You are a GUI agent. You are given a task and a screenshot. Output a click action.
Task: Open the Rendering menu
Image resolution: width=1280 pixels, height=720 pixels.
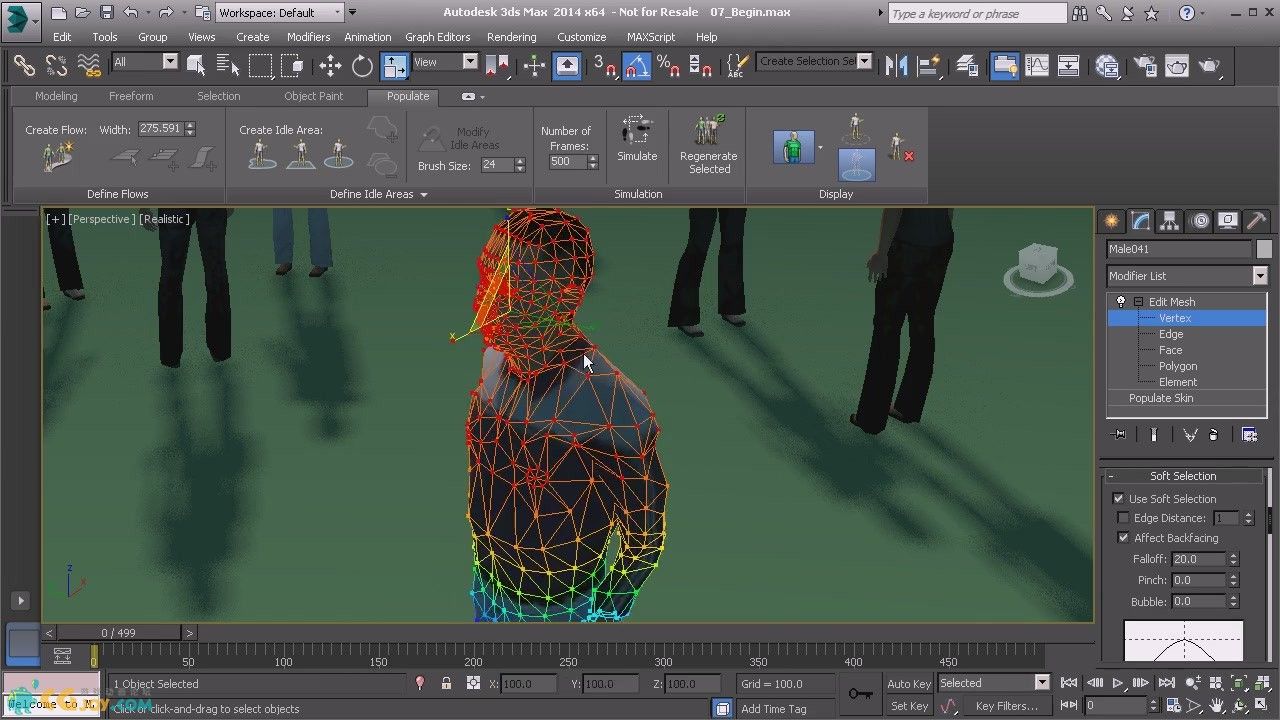pyautogui.click(x=511, y=37)
